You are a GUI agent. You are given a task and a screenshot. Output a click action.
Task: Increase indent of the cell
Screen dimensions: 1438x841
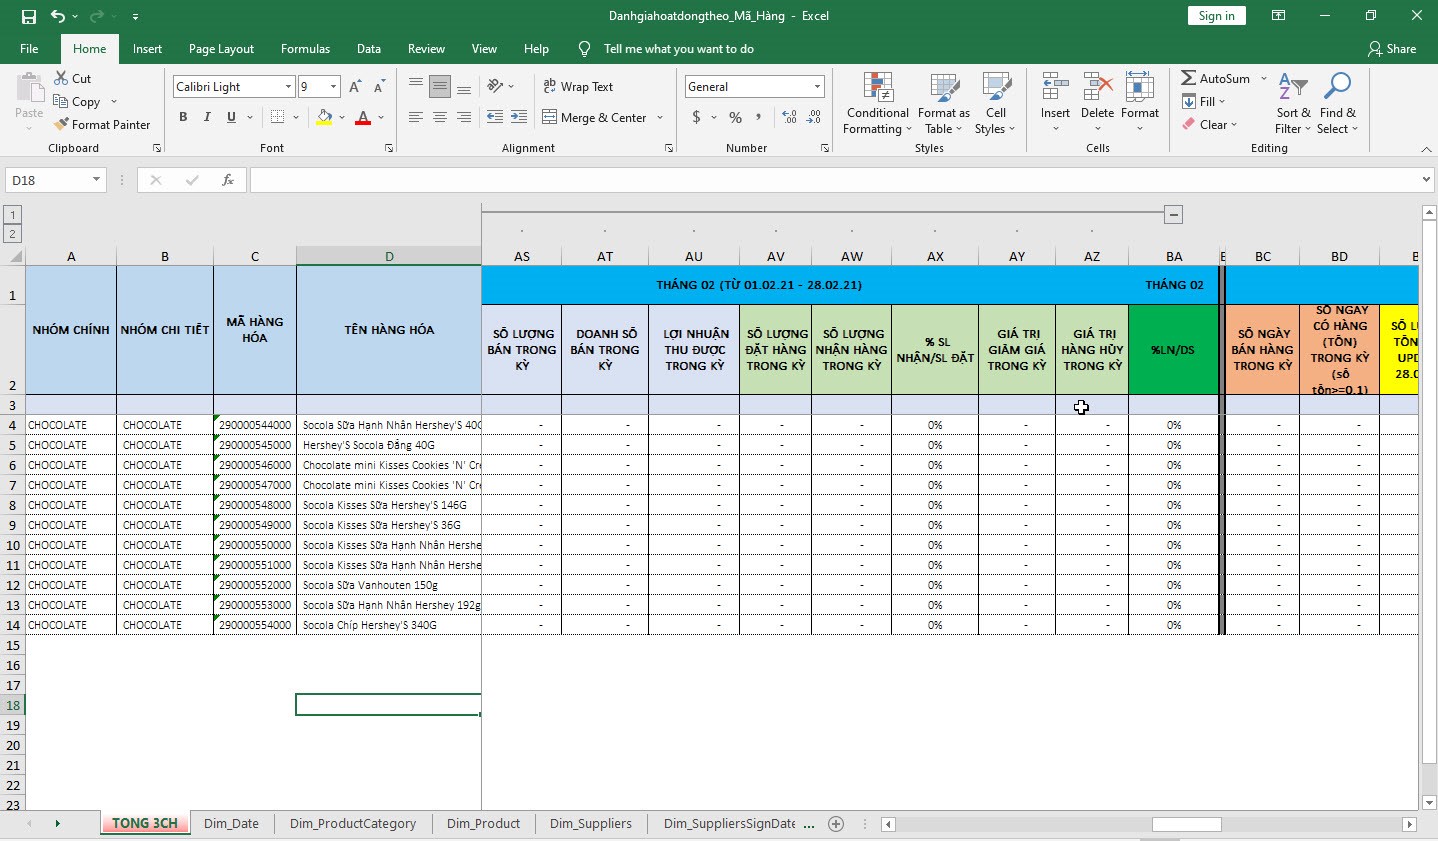(x=519, y=117)
